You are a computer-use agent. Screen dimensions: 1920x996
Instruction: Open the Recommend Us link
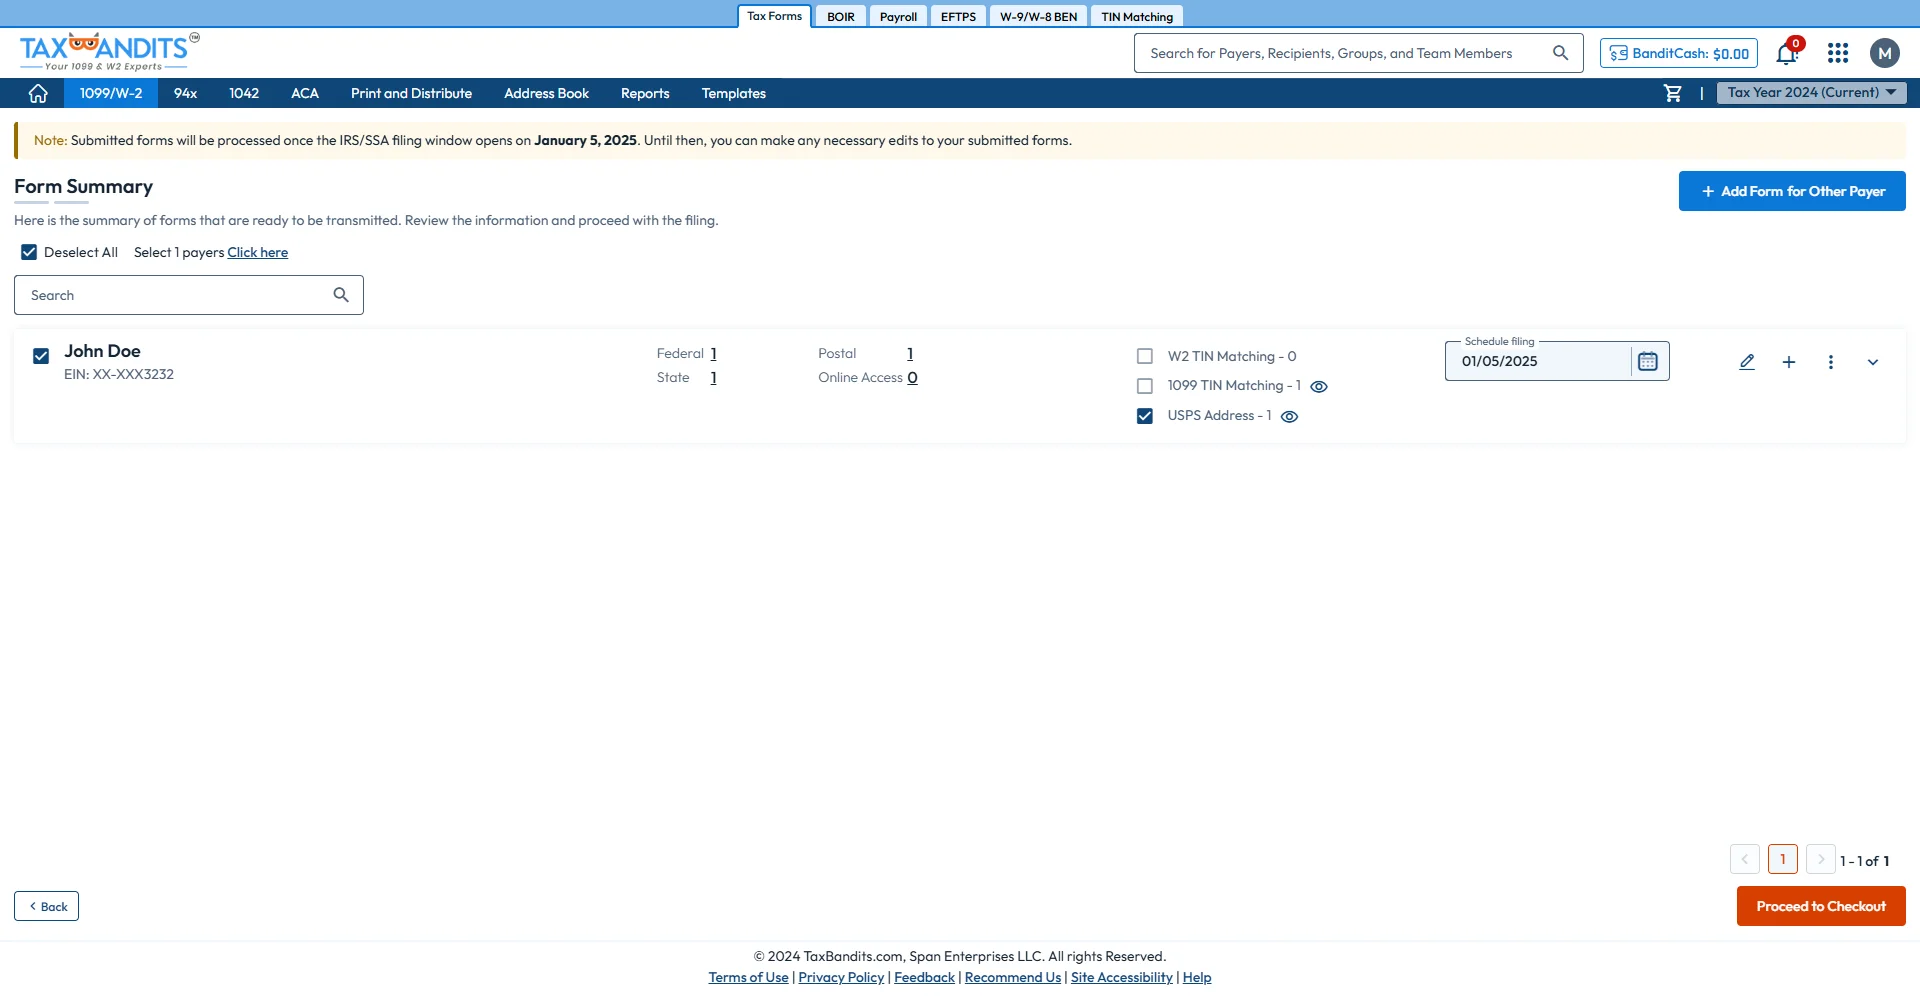[1013, 977]
